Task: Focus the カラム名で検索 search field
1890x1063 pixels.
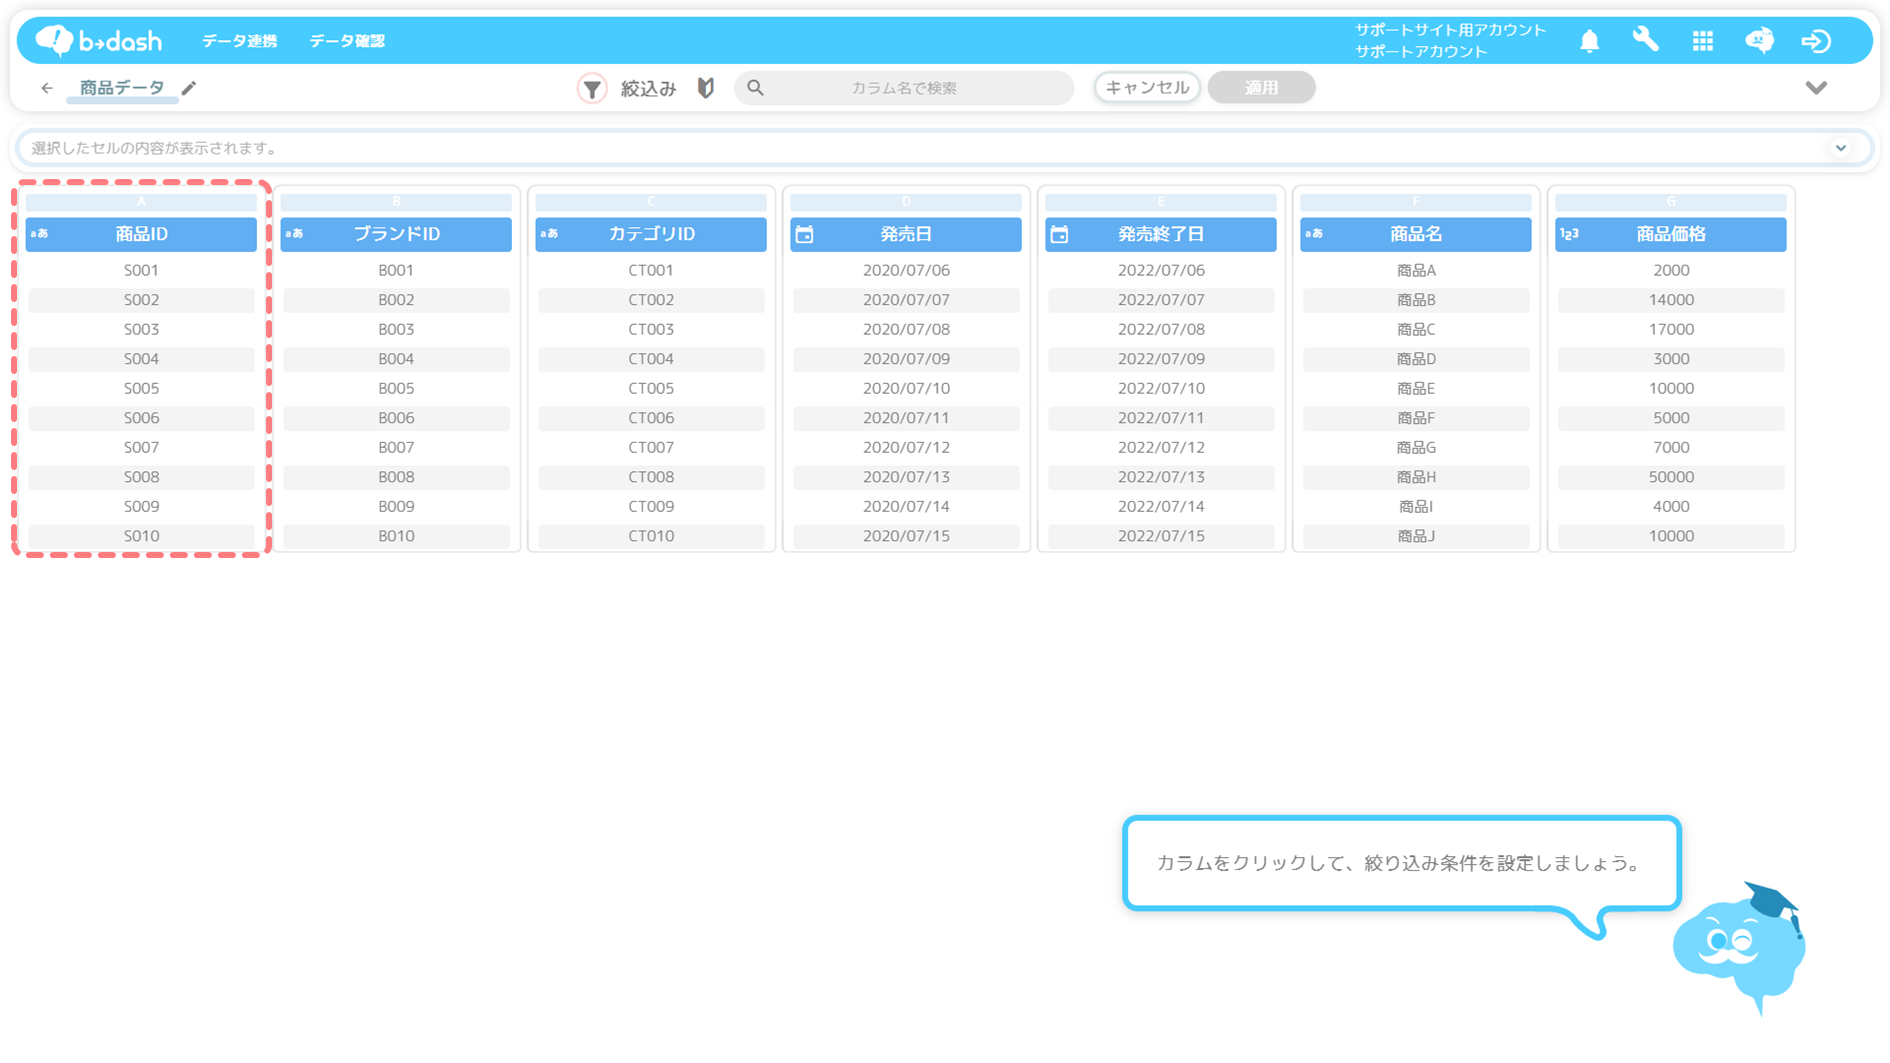Action: [903, 88]
